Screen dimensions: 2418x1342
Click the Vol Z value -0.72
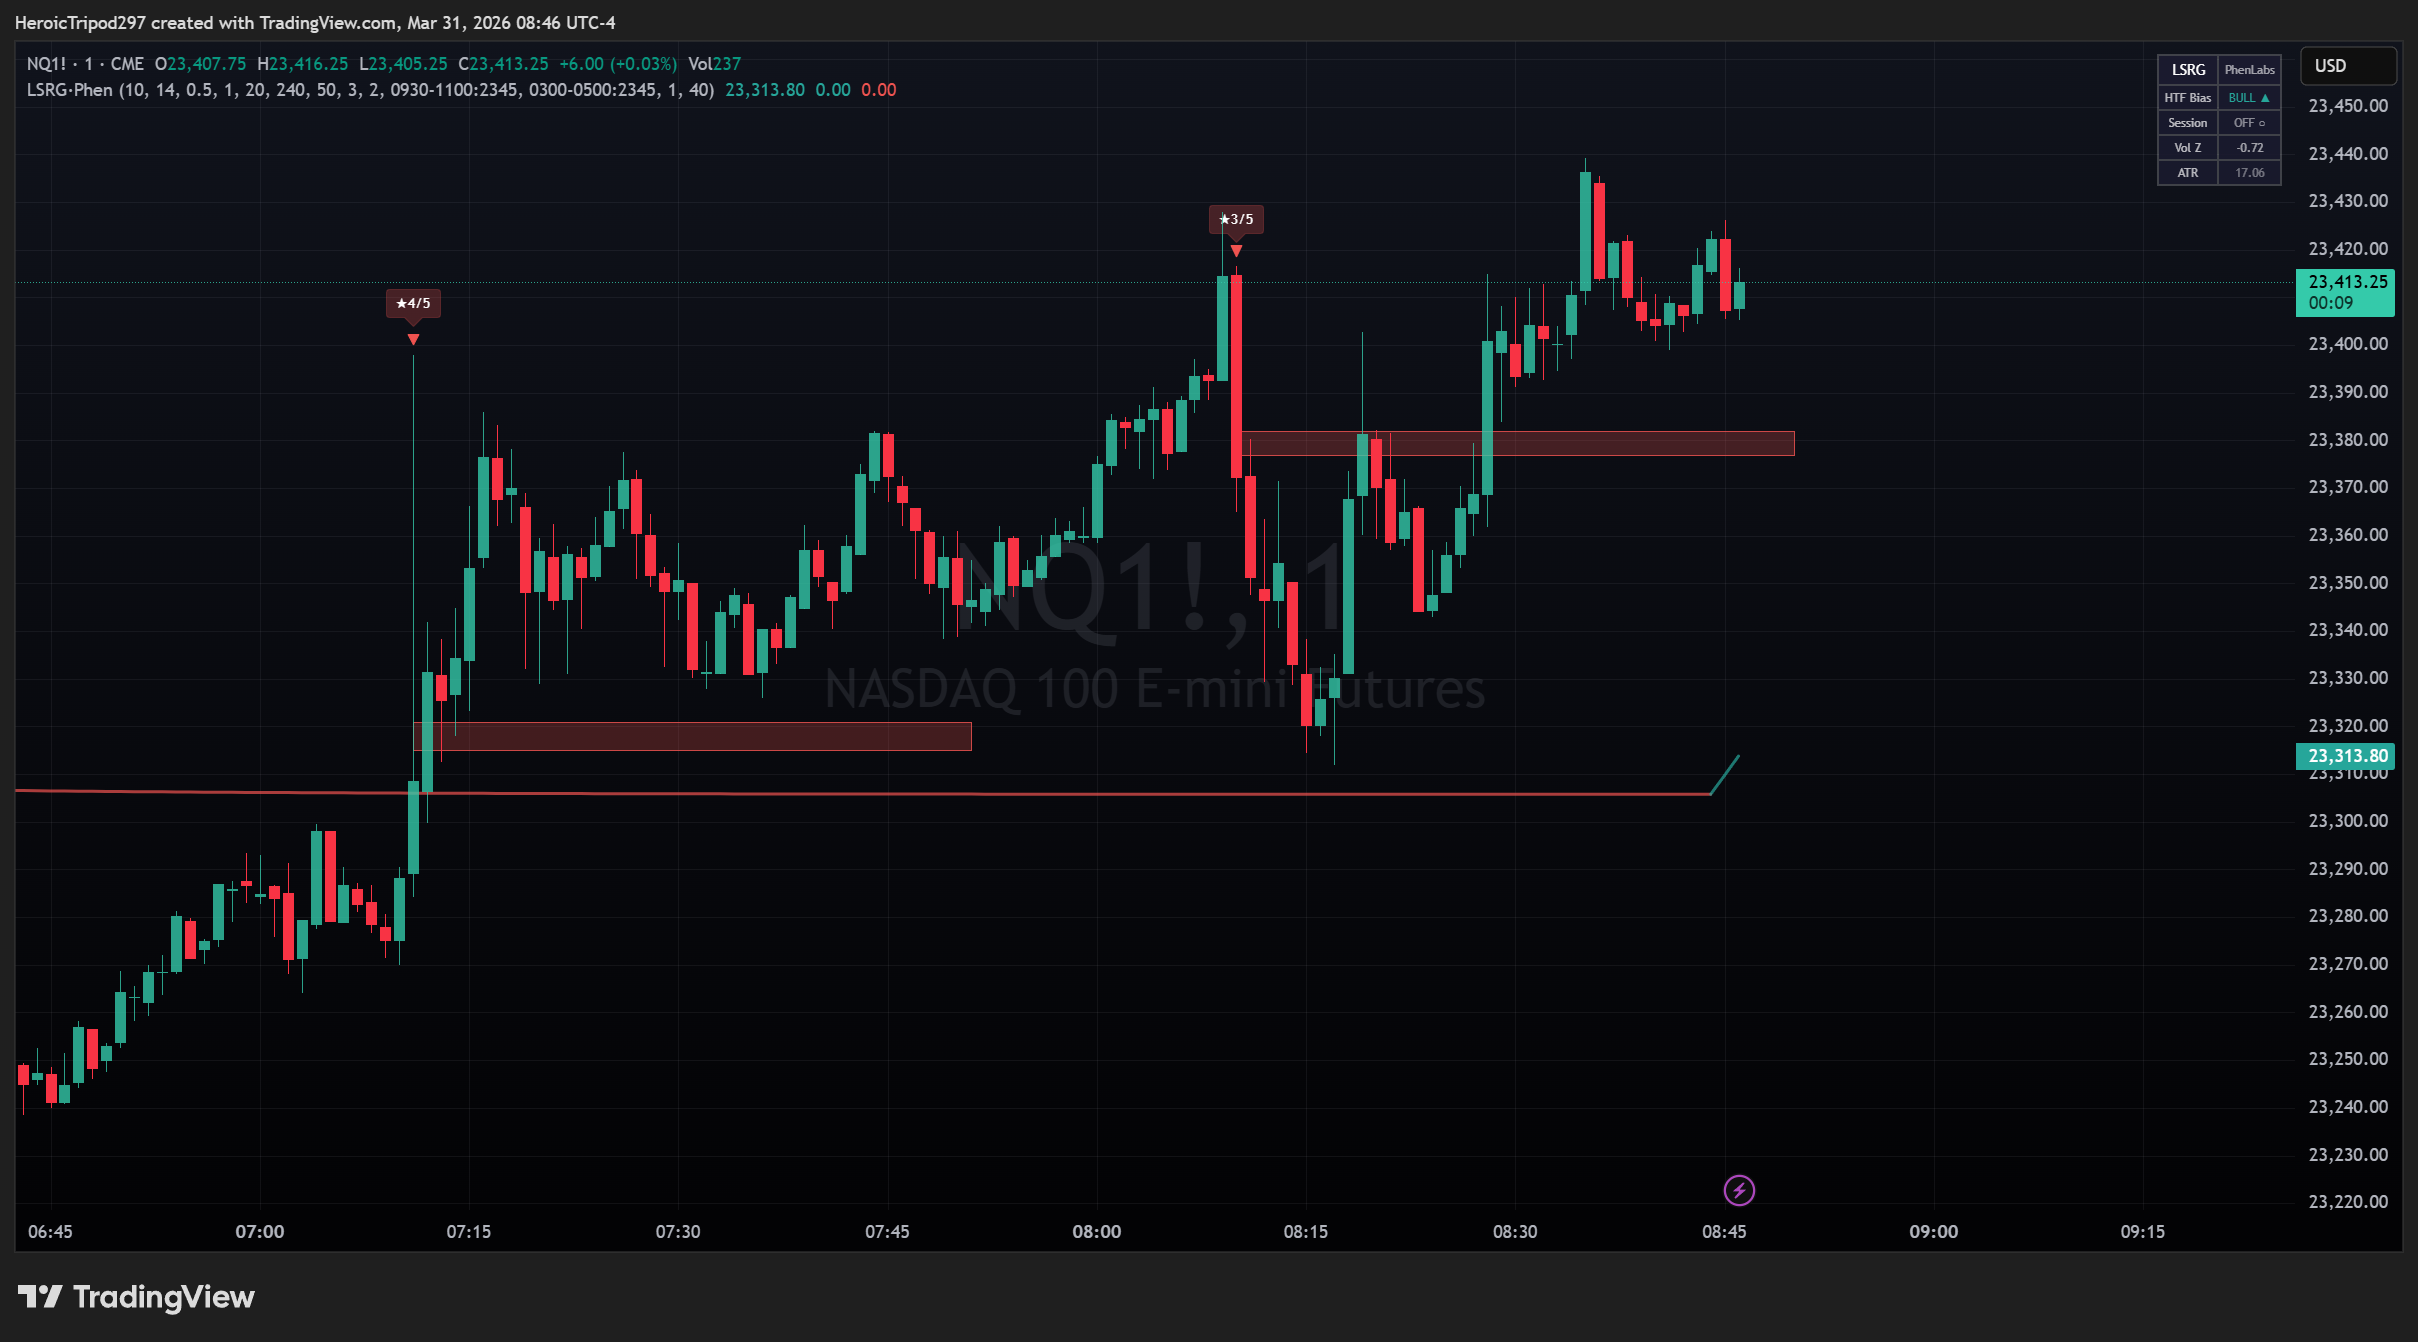click(x=2249, y=148)
